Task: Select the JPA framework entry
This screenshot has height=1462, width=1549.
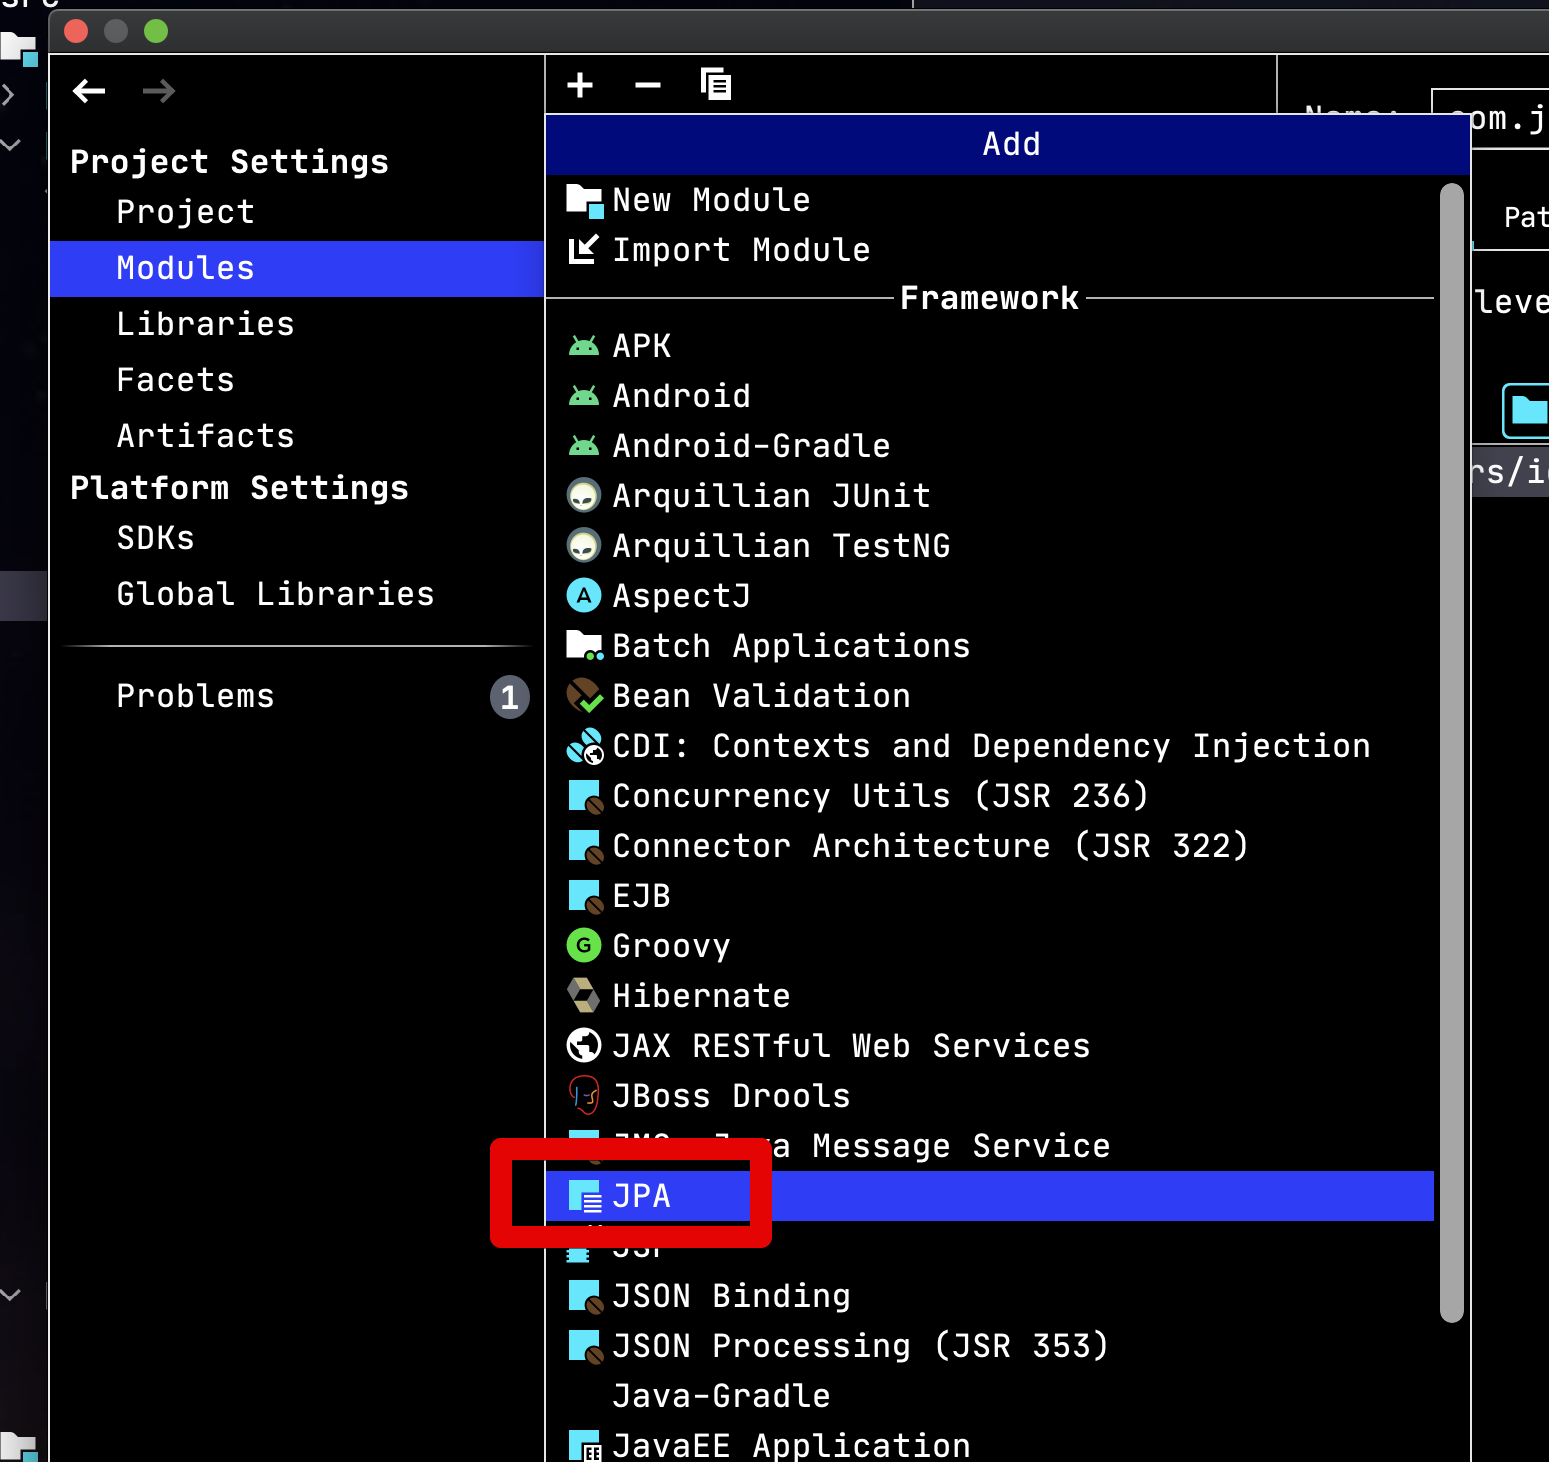Action: point(990,1196)
